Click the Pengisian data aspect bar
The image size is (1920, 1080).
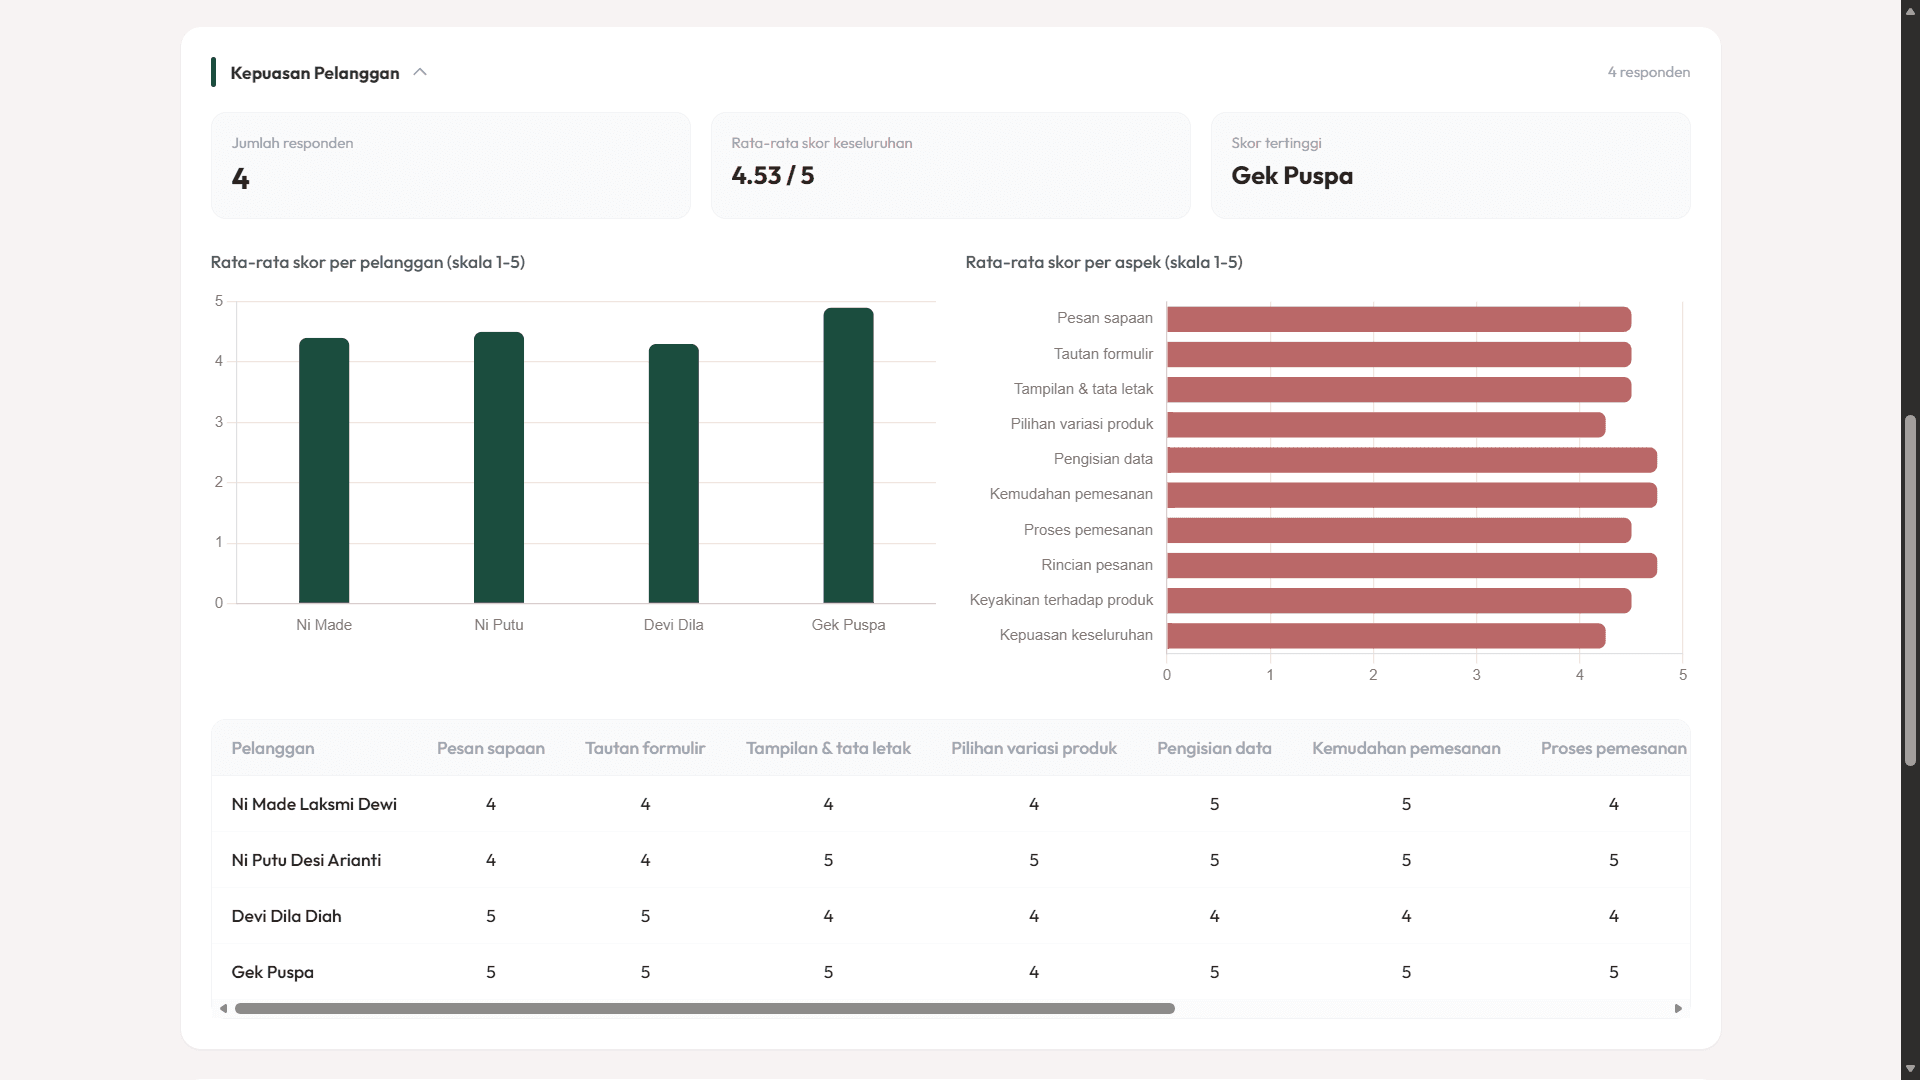[1412, 460]
